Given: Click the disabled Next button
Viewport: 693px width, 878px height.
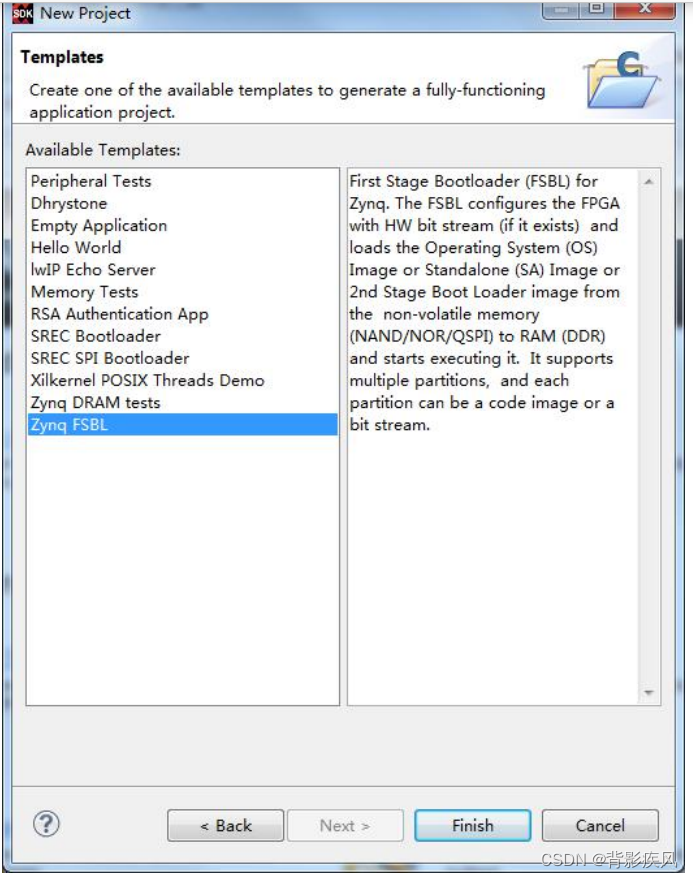Looking at the screenshot, I should coord(345,825).
